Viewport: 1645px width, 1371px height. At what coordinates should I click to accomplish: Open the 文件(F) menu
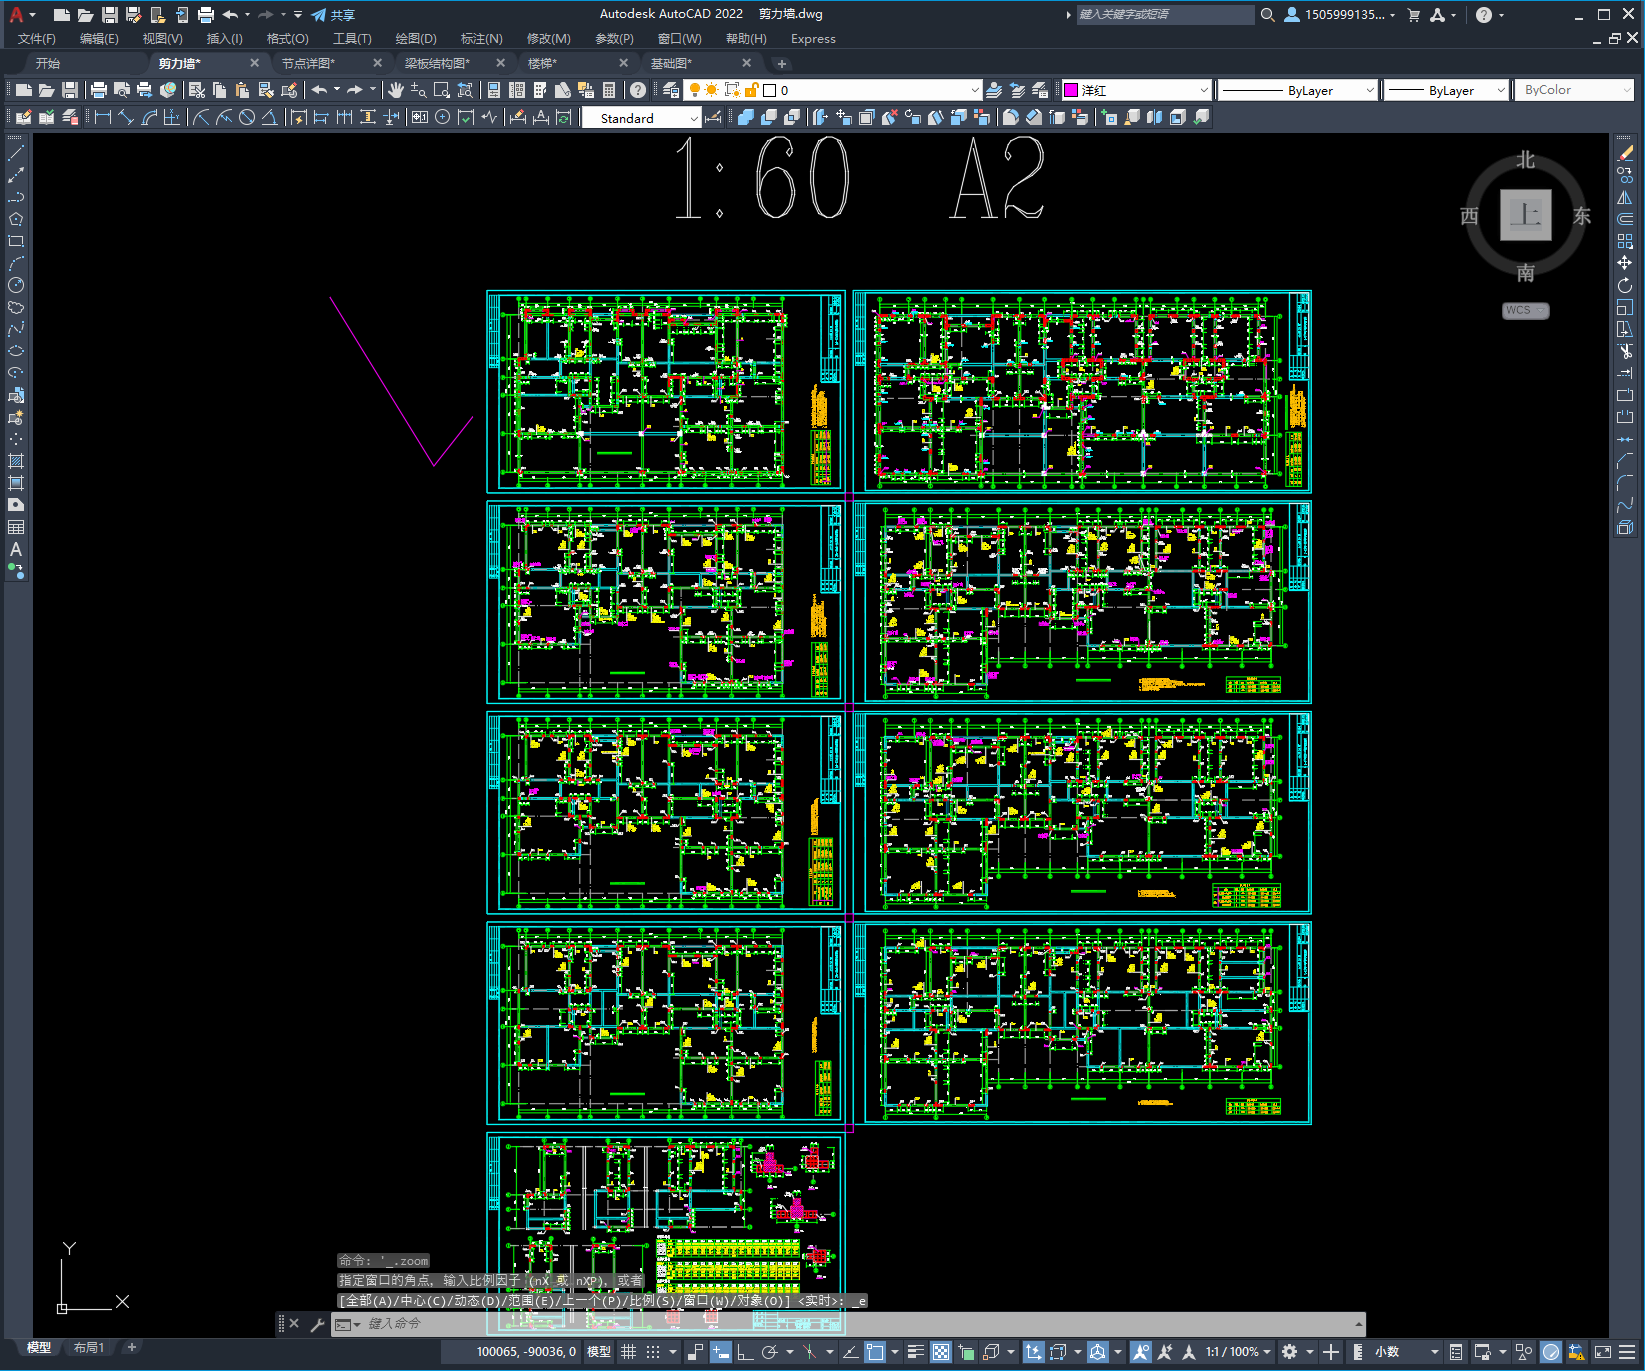[x=37, y=38]
